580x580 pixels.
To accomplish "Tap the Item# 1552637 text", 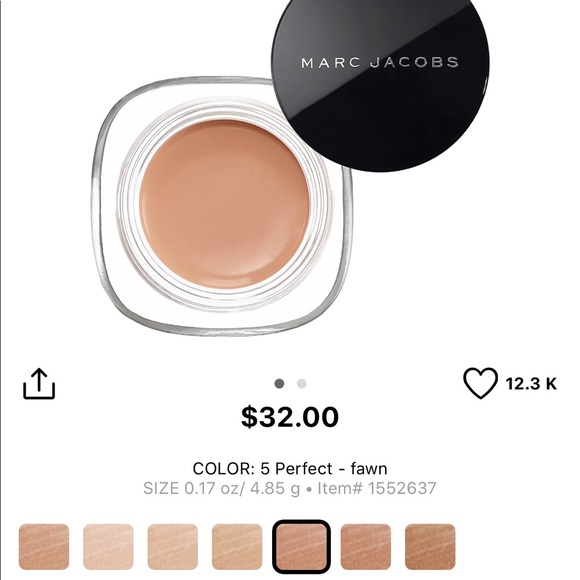I will [377, 488].
